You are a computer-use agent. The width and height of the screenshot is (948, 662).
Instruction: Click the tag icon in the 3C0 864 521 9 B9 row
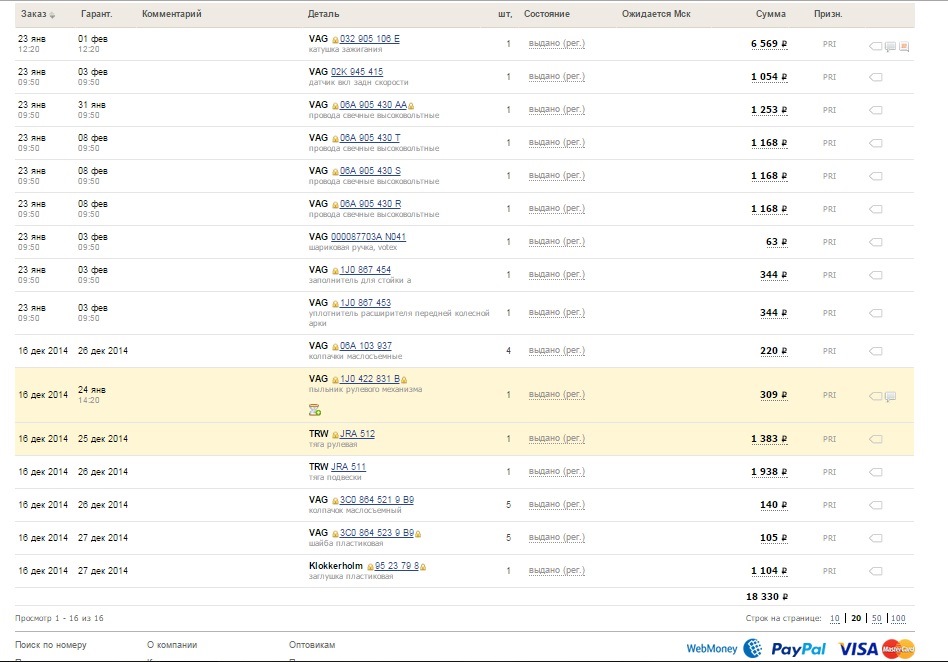875,505
